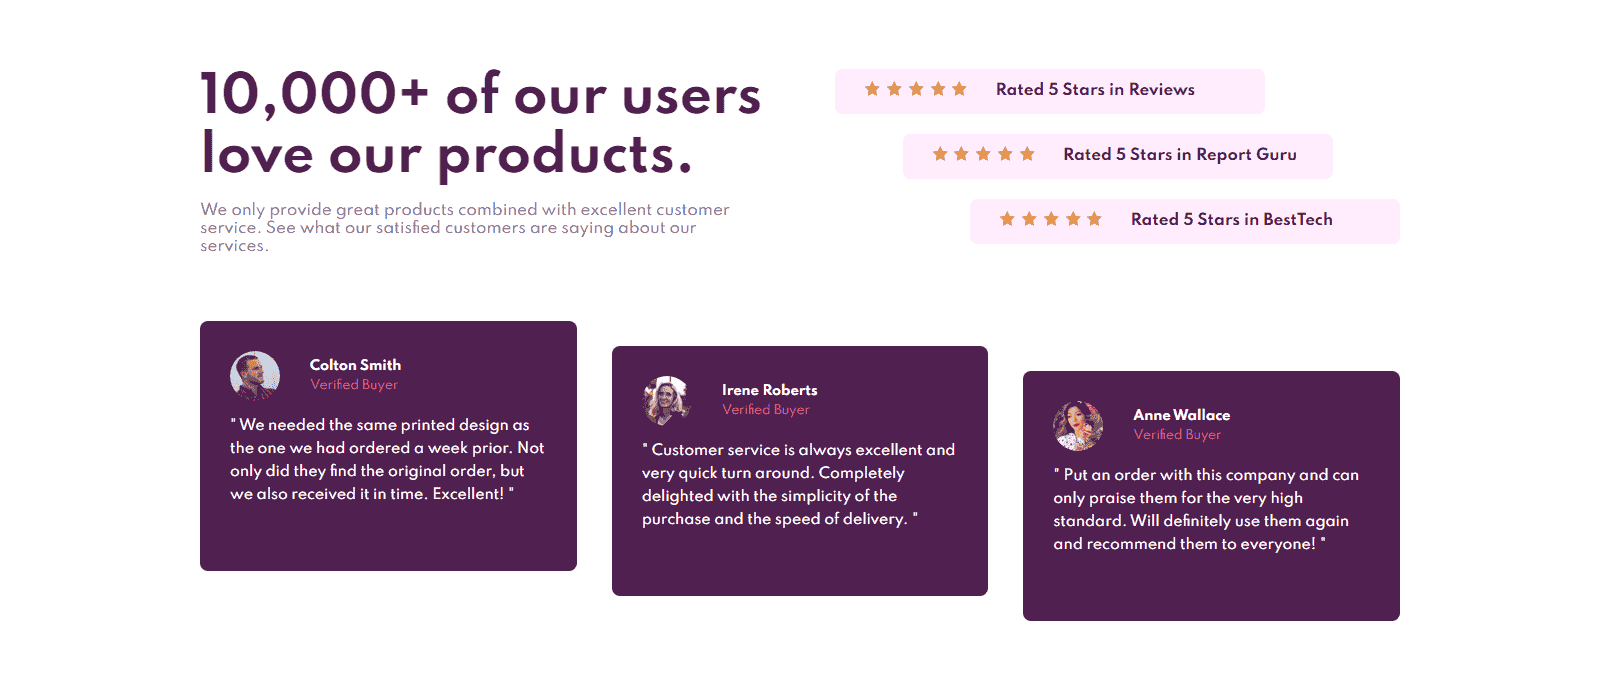Screen dimensions: 1600x689
Task: Click Verified Buyer under Colton Smith
Action: coord(354,385)
